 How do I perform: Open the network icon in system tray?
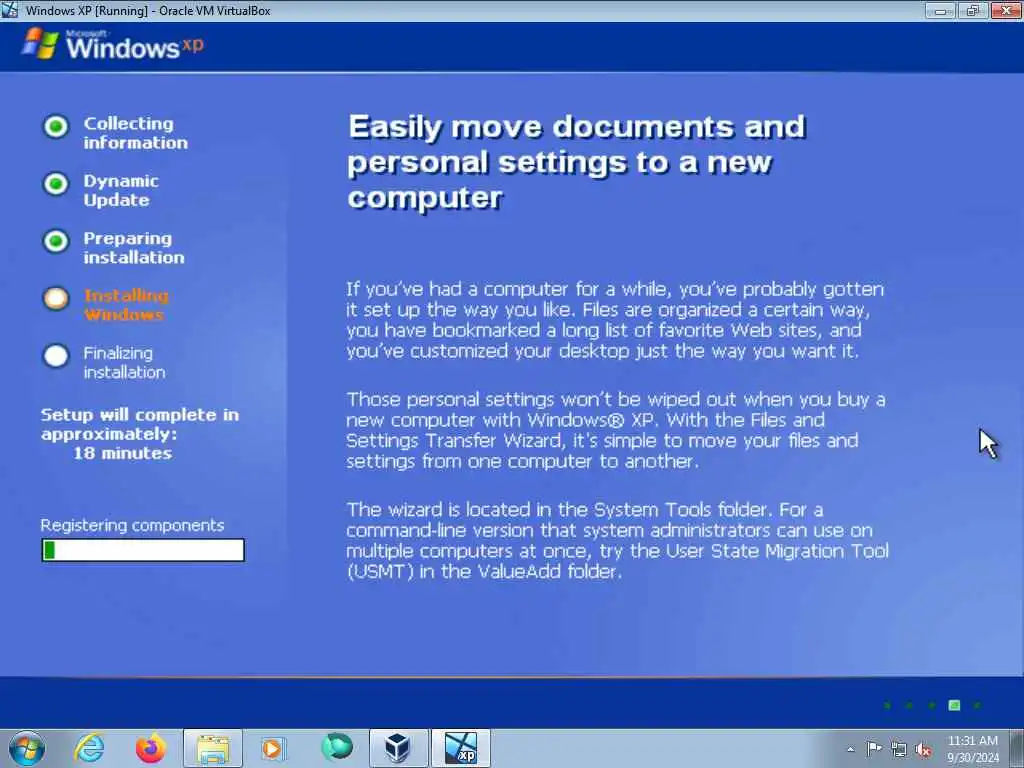click(x=899, y=750)
